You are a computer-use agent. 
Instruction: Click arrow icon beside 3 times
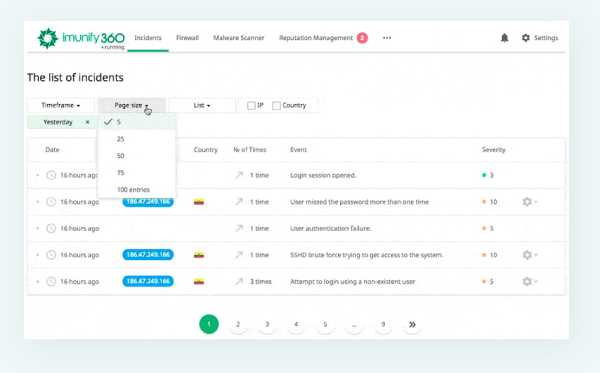(239, 282)
